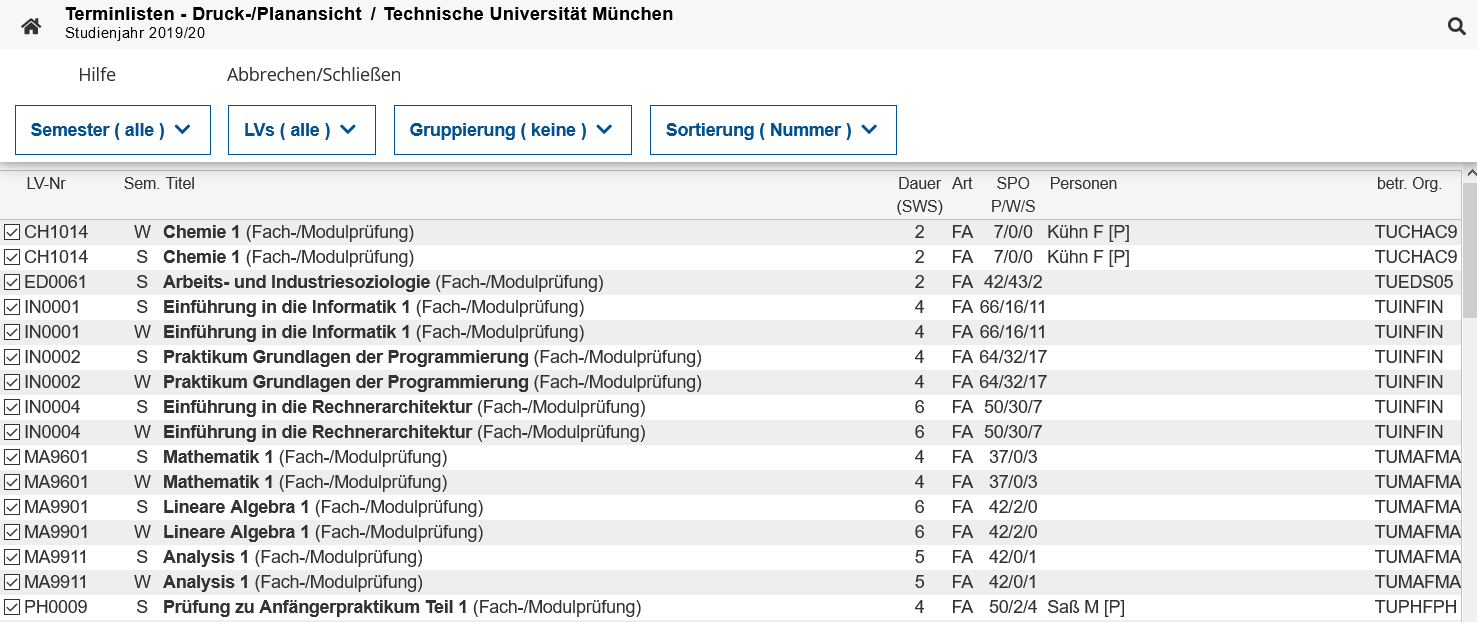Uncheck IN0004 summer semester row checkbox
This screenshot has width=1477, height=622.
12,407
